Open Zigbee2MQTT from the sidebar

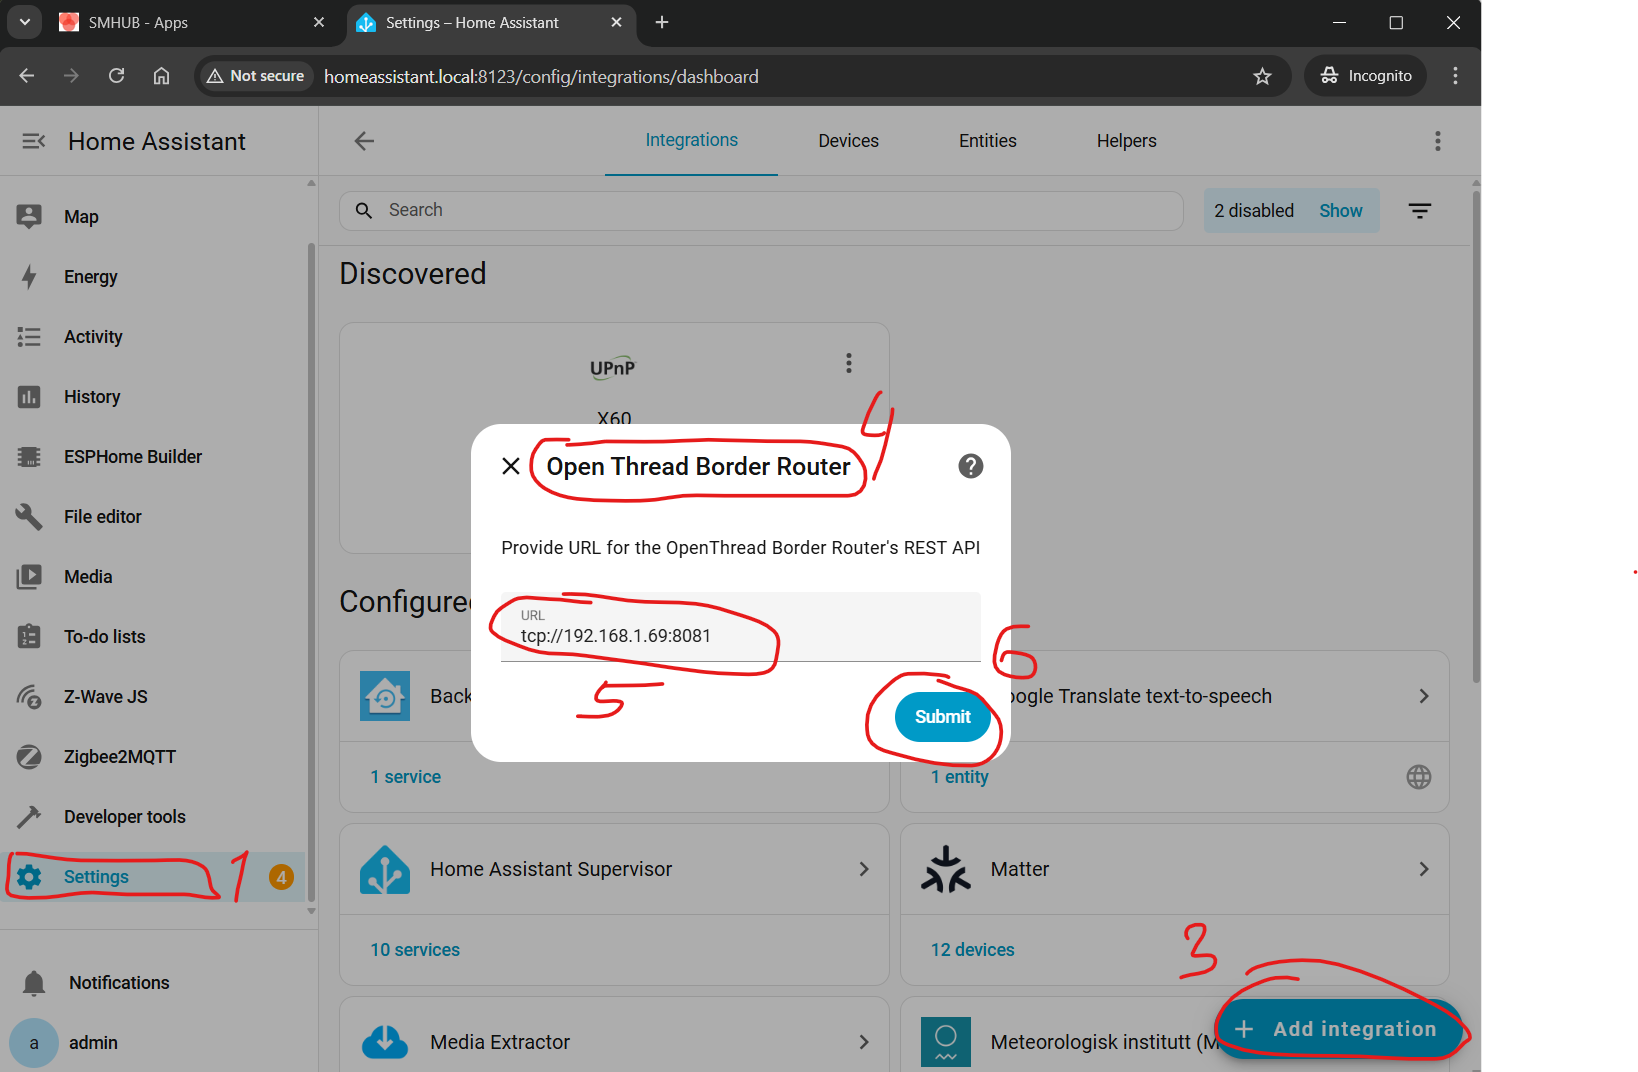tap(119, 757)
